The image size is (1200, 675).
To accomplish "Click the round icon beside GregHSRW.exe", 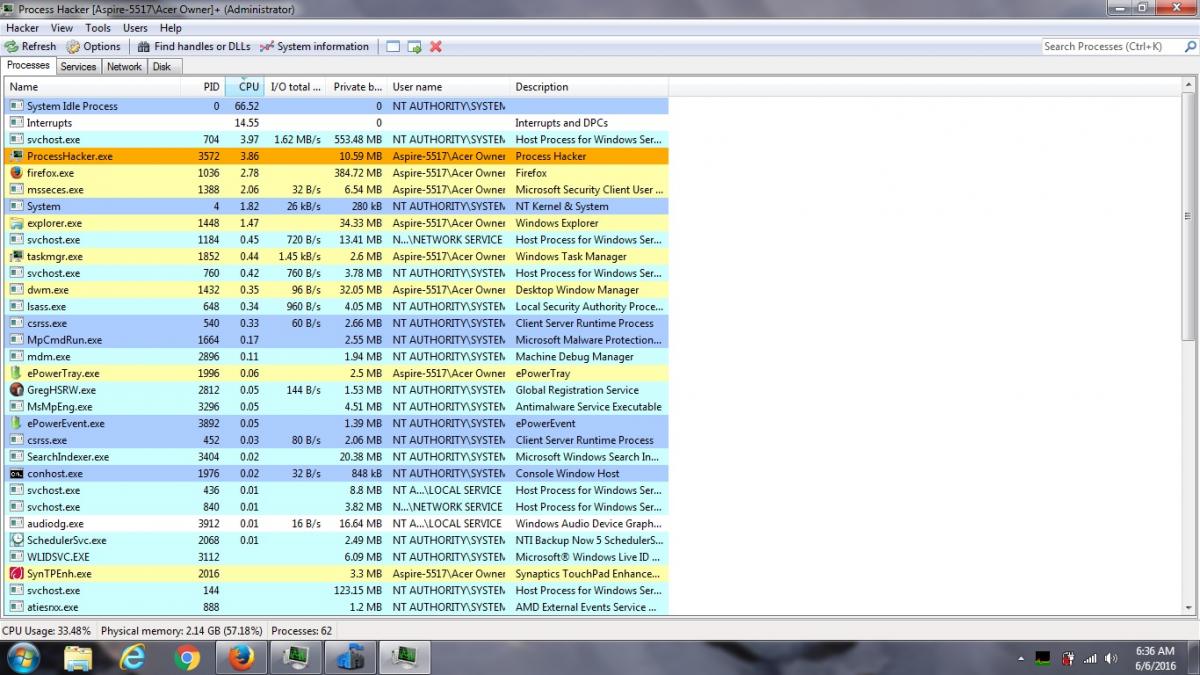I will pyautogui.click(x=16, y=390).
